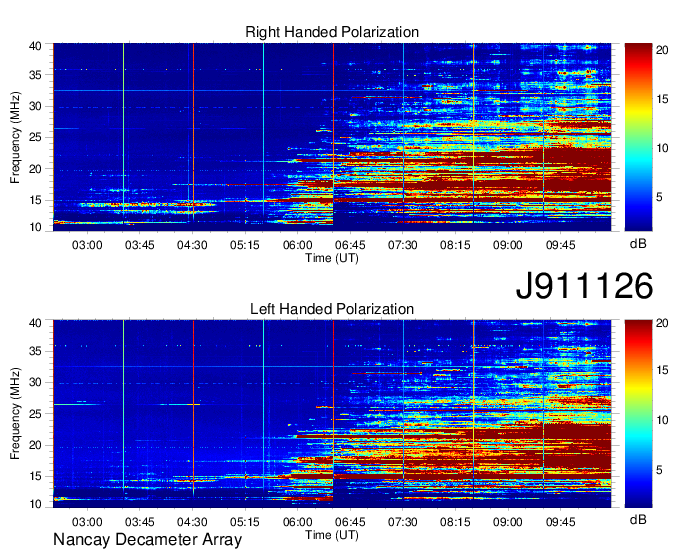Click the "20" dB tick on lower color bar
Viewport: 680px width, 552px height.
662,323
